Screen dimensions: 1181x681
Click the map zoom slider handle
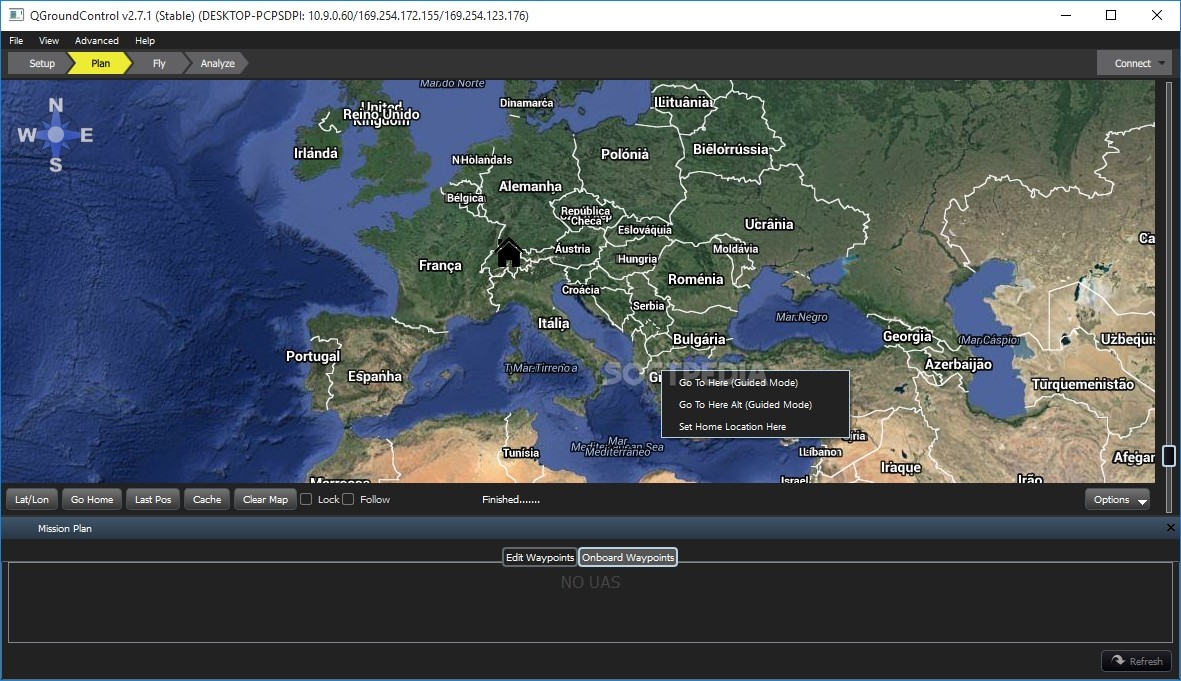tap(1169, 456)
